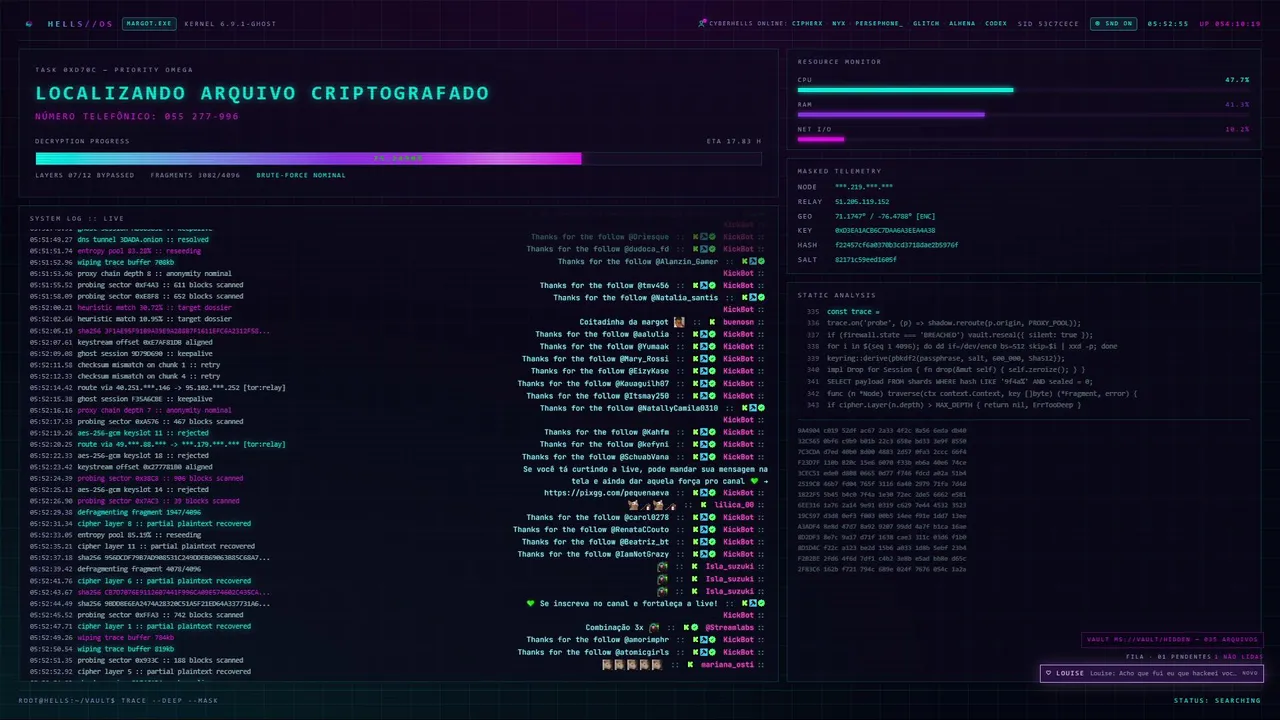1280x720 pixels.
Task: Select online user CODEX
Action: pyautogui.click(x=996, y=23)
